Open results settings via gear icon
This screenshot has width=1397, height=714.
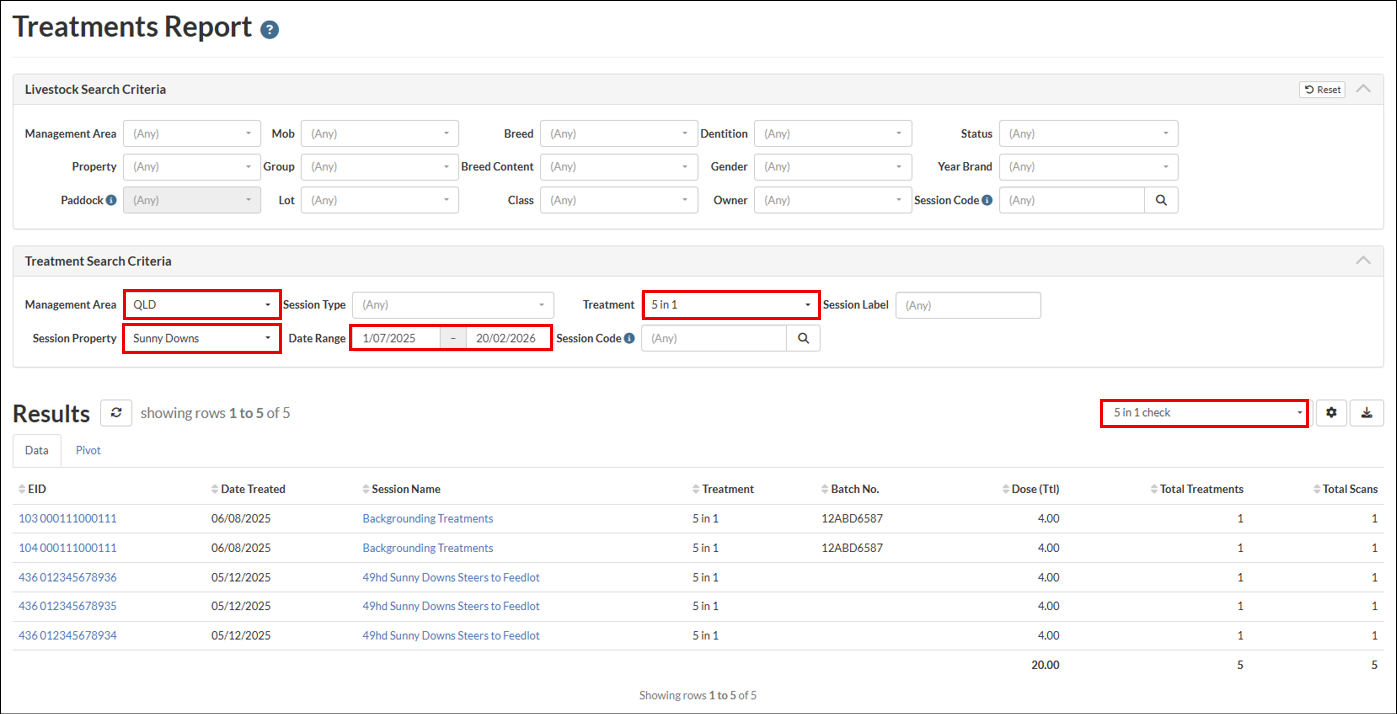(1331, 413)
